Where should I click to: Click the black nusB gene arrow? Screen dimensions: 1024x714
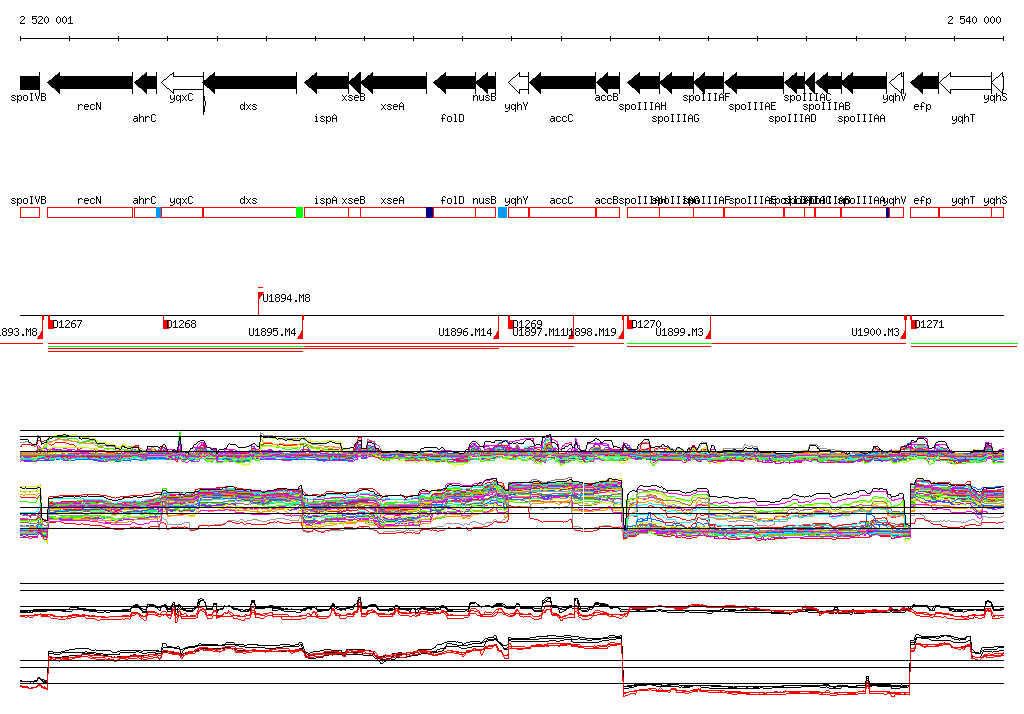click(x=486, y=82)
